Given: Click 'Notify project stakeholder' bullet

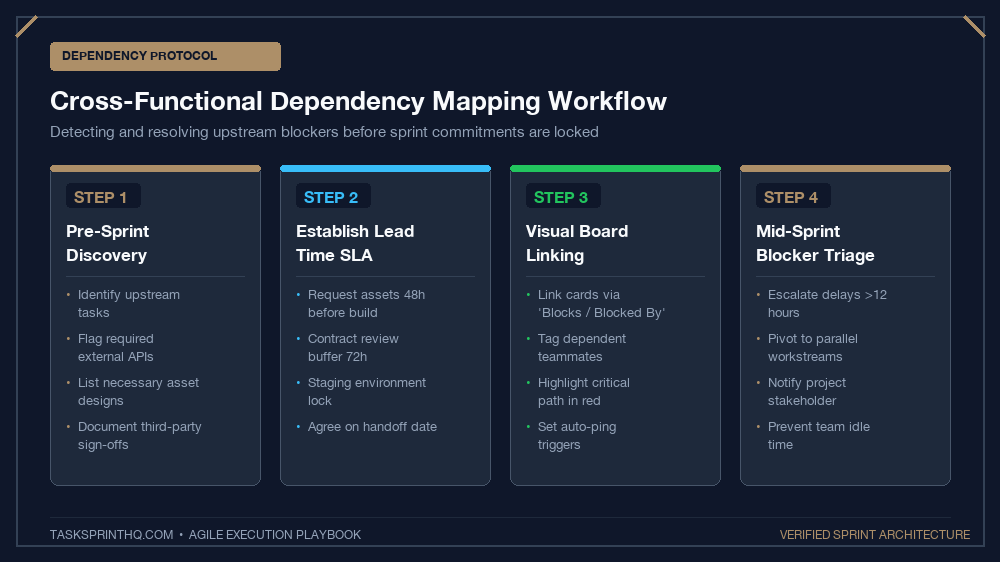Looking at the screenshot, I should coord(807,392).
